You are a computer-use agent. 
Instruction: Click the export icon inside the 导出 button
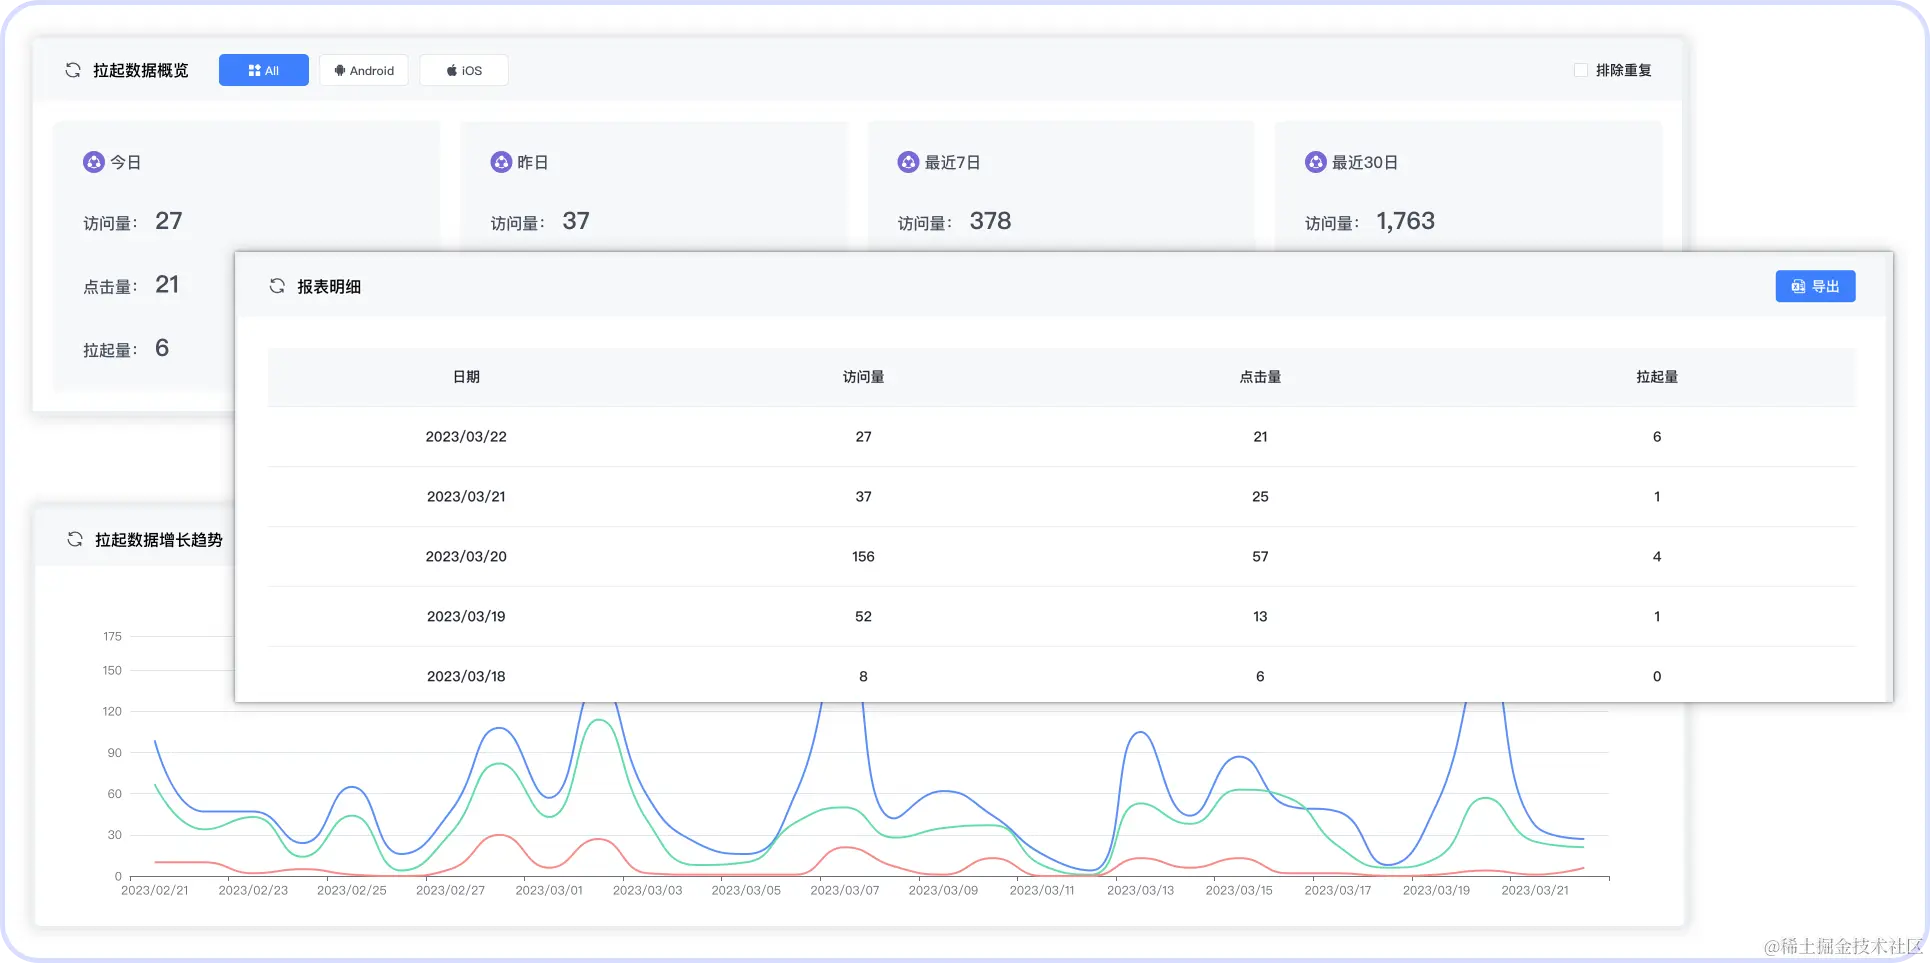click(x=1797, y=286)
